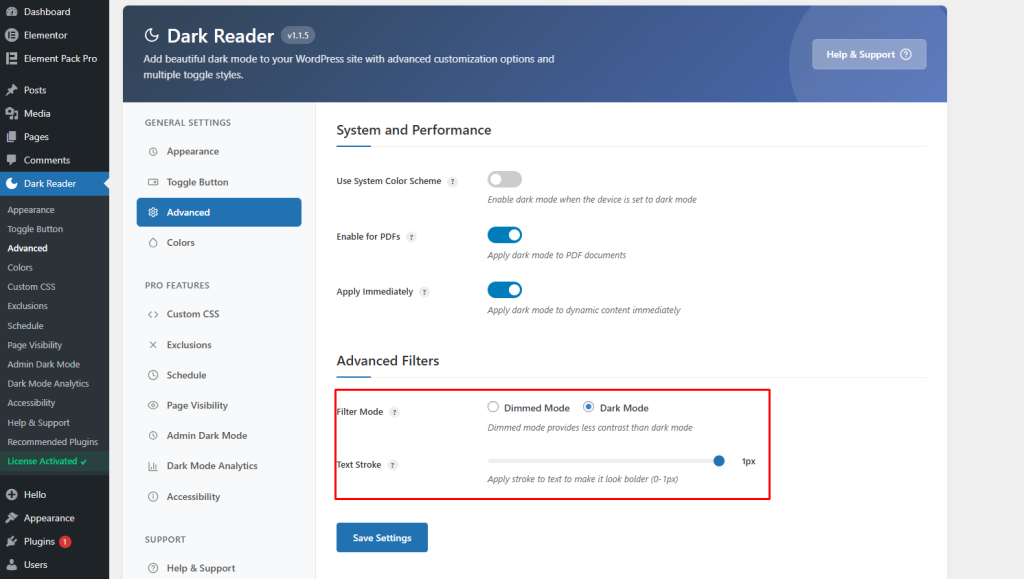Click the Element Pack Pro icon
The width and height of the screenshot is (1024, 579).
[x=12, y=58]
